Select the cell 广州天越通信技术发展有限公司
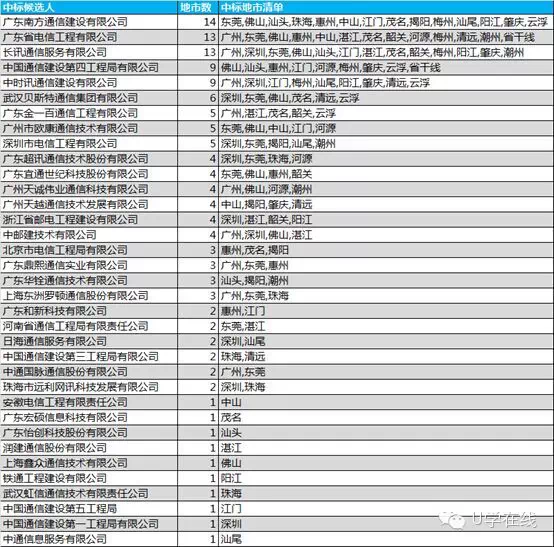554x547 pixels. pos(89,204)
